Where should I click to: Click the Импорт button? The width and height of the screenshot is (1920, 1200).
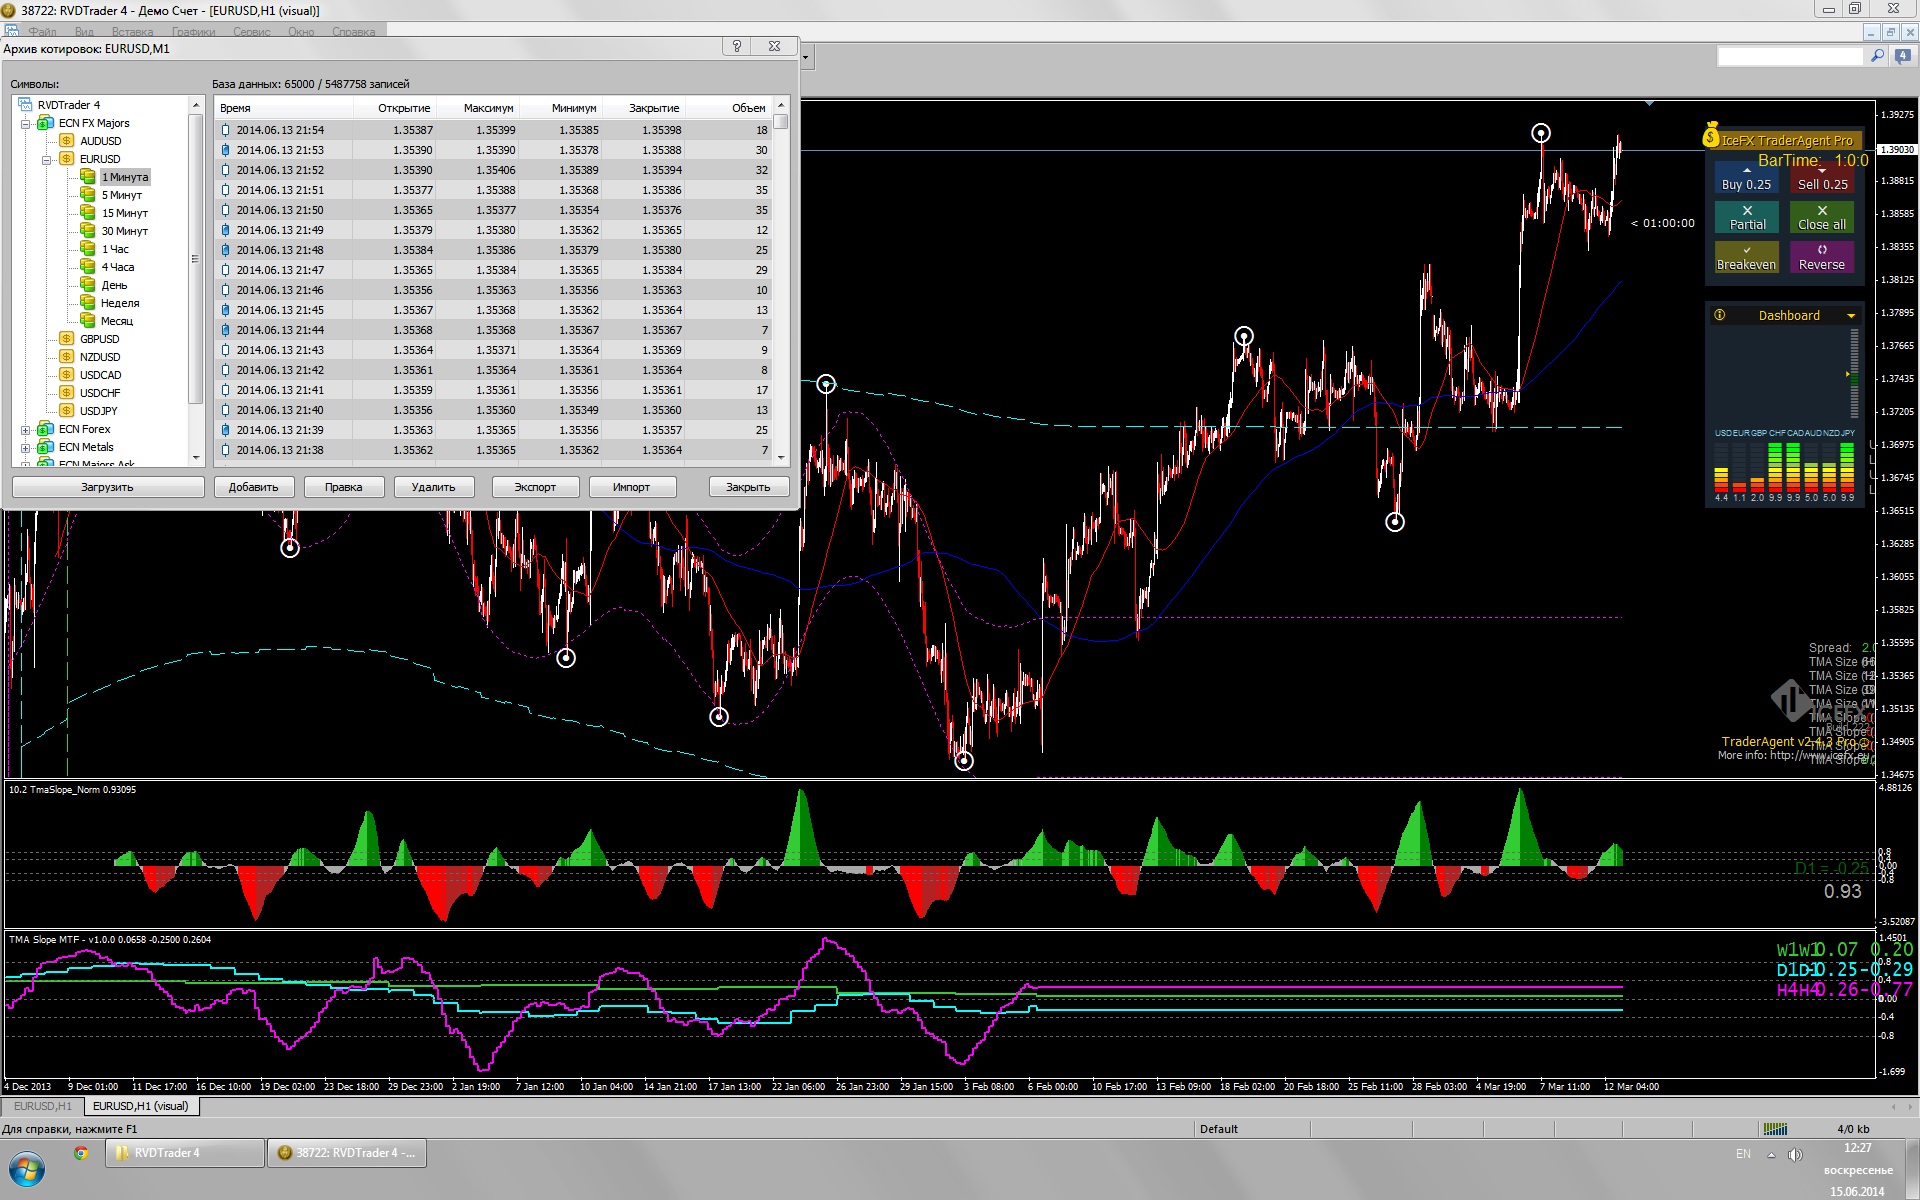tap(632, 487)
